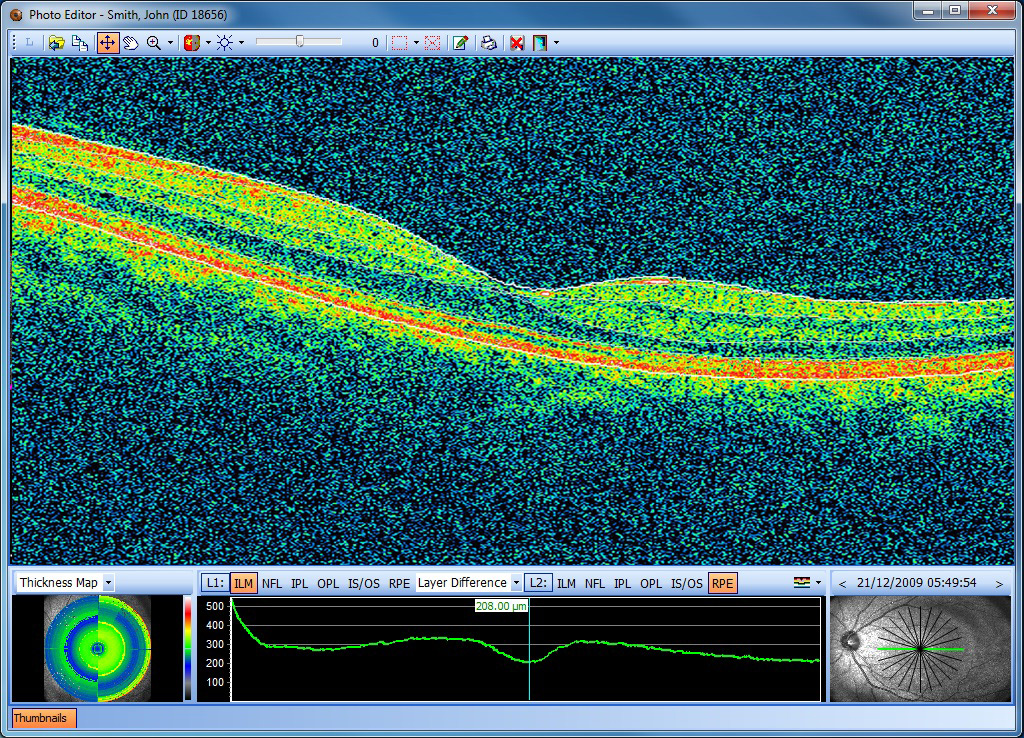Click the red color palette icon
The image size is (1024, 738).
pos(191,43)
